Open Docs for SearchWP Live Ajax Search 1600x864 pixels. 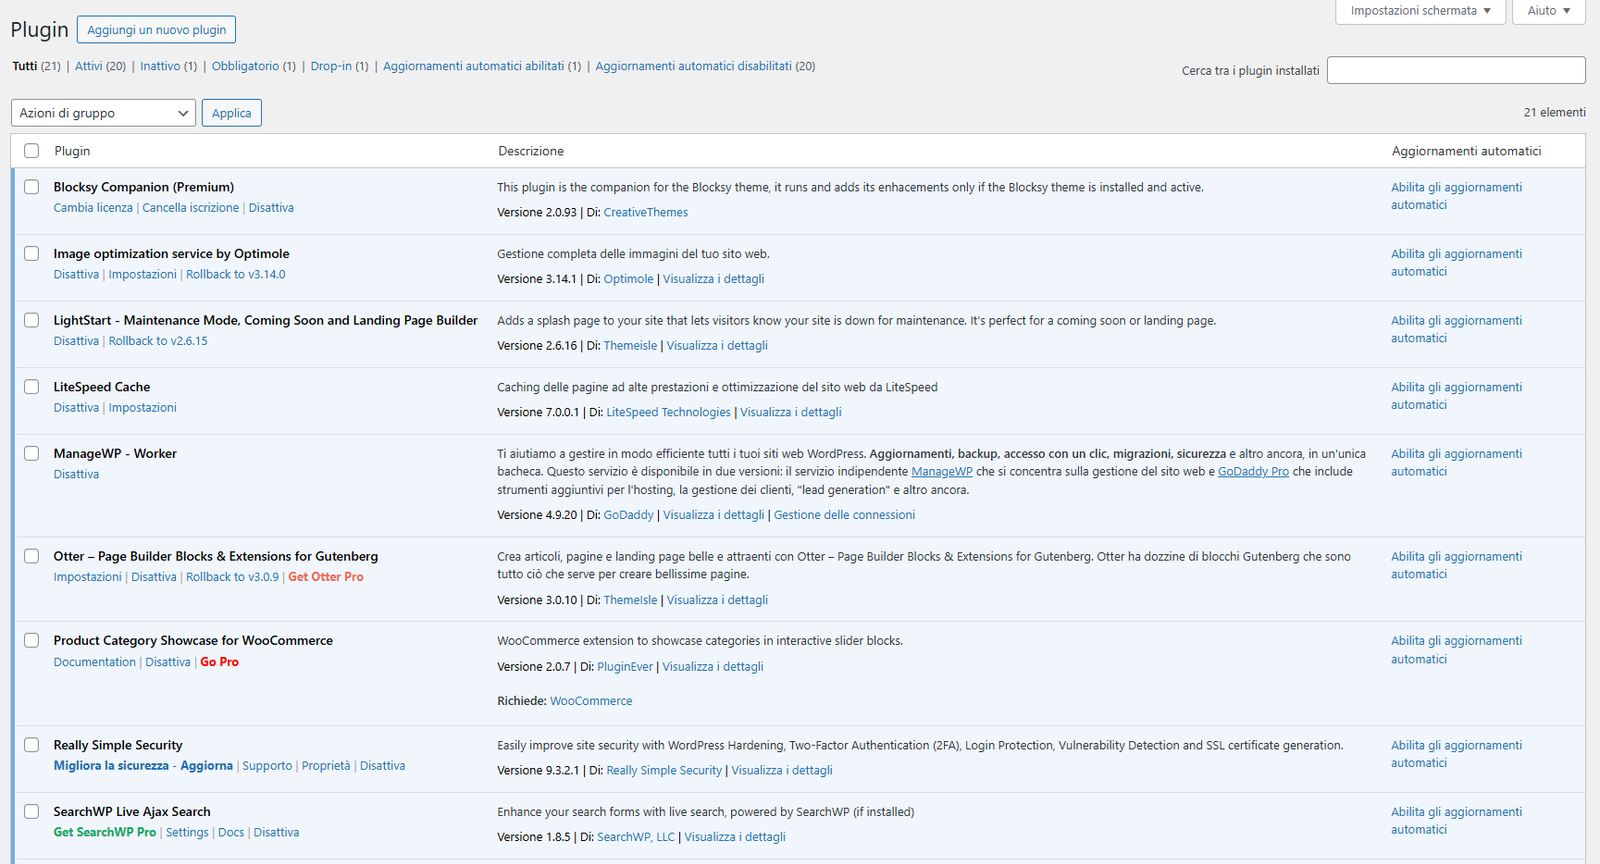point(231,832)
